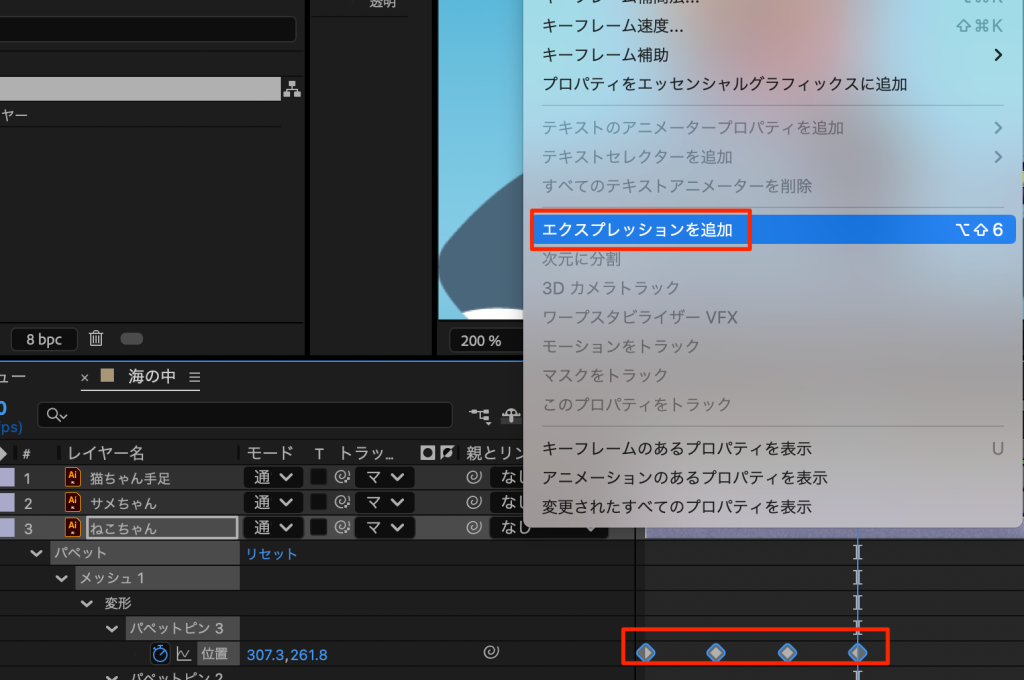Open blend mode dropdown for 猫ちゃん手足
Viewport: 1024px width, 680px height.
pos(272,477)
